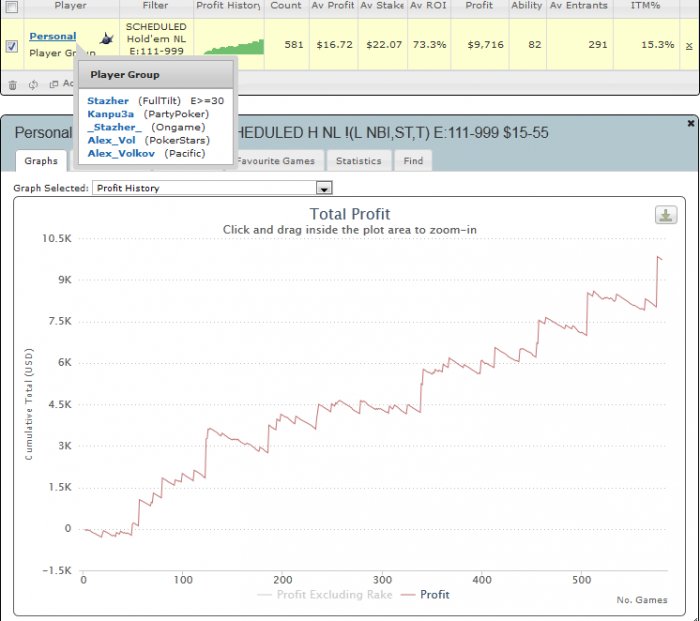Sort the table by Av ROI column
This screenshot has height=621, width=700.
tap(428, 6)
